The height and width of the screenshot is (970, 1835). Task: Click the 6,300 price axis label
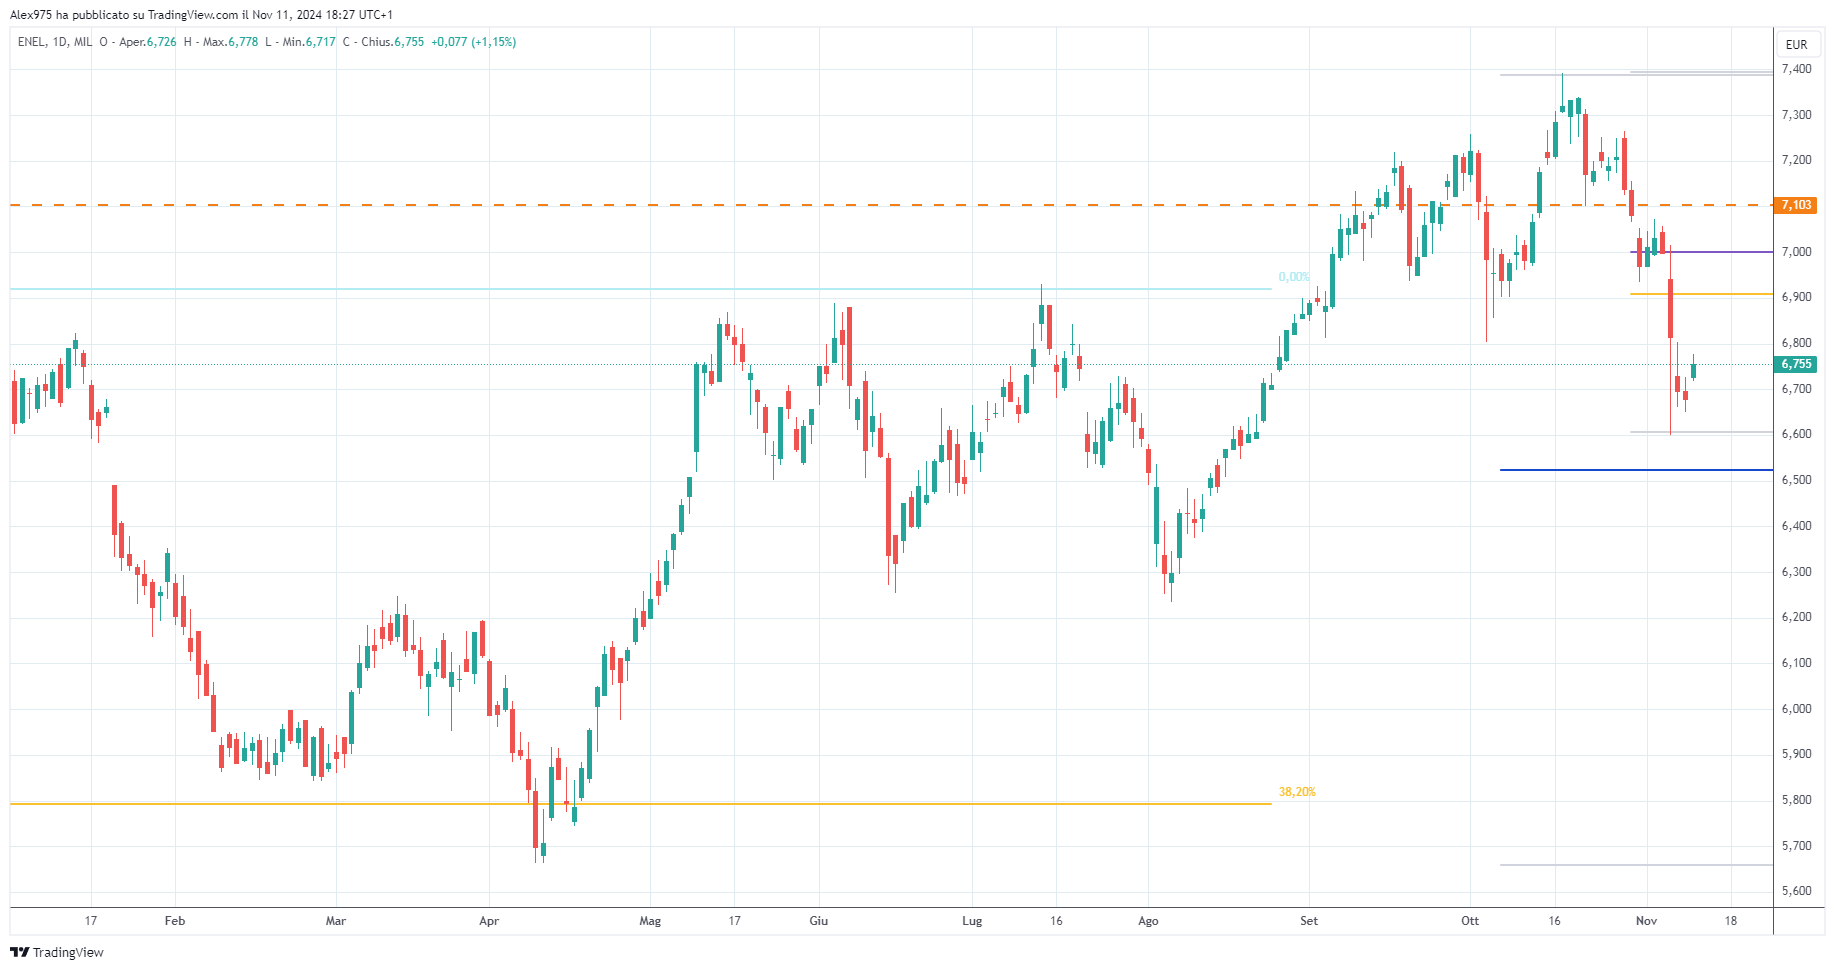[1796, 572]
